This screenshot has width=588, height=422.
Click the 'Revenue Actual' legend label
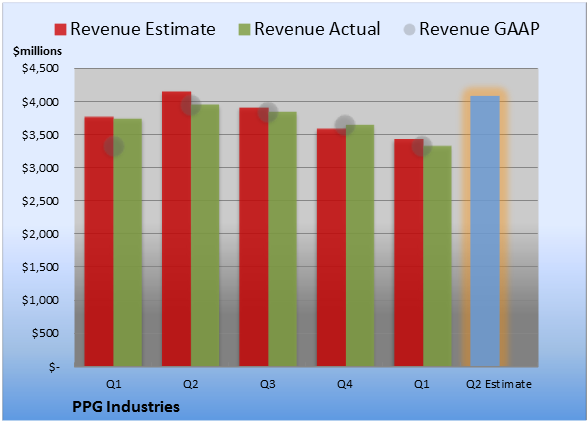pyautogui.click(x=317, y=29)
